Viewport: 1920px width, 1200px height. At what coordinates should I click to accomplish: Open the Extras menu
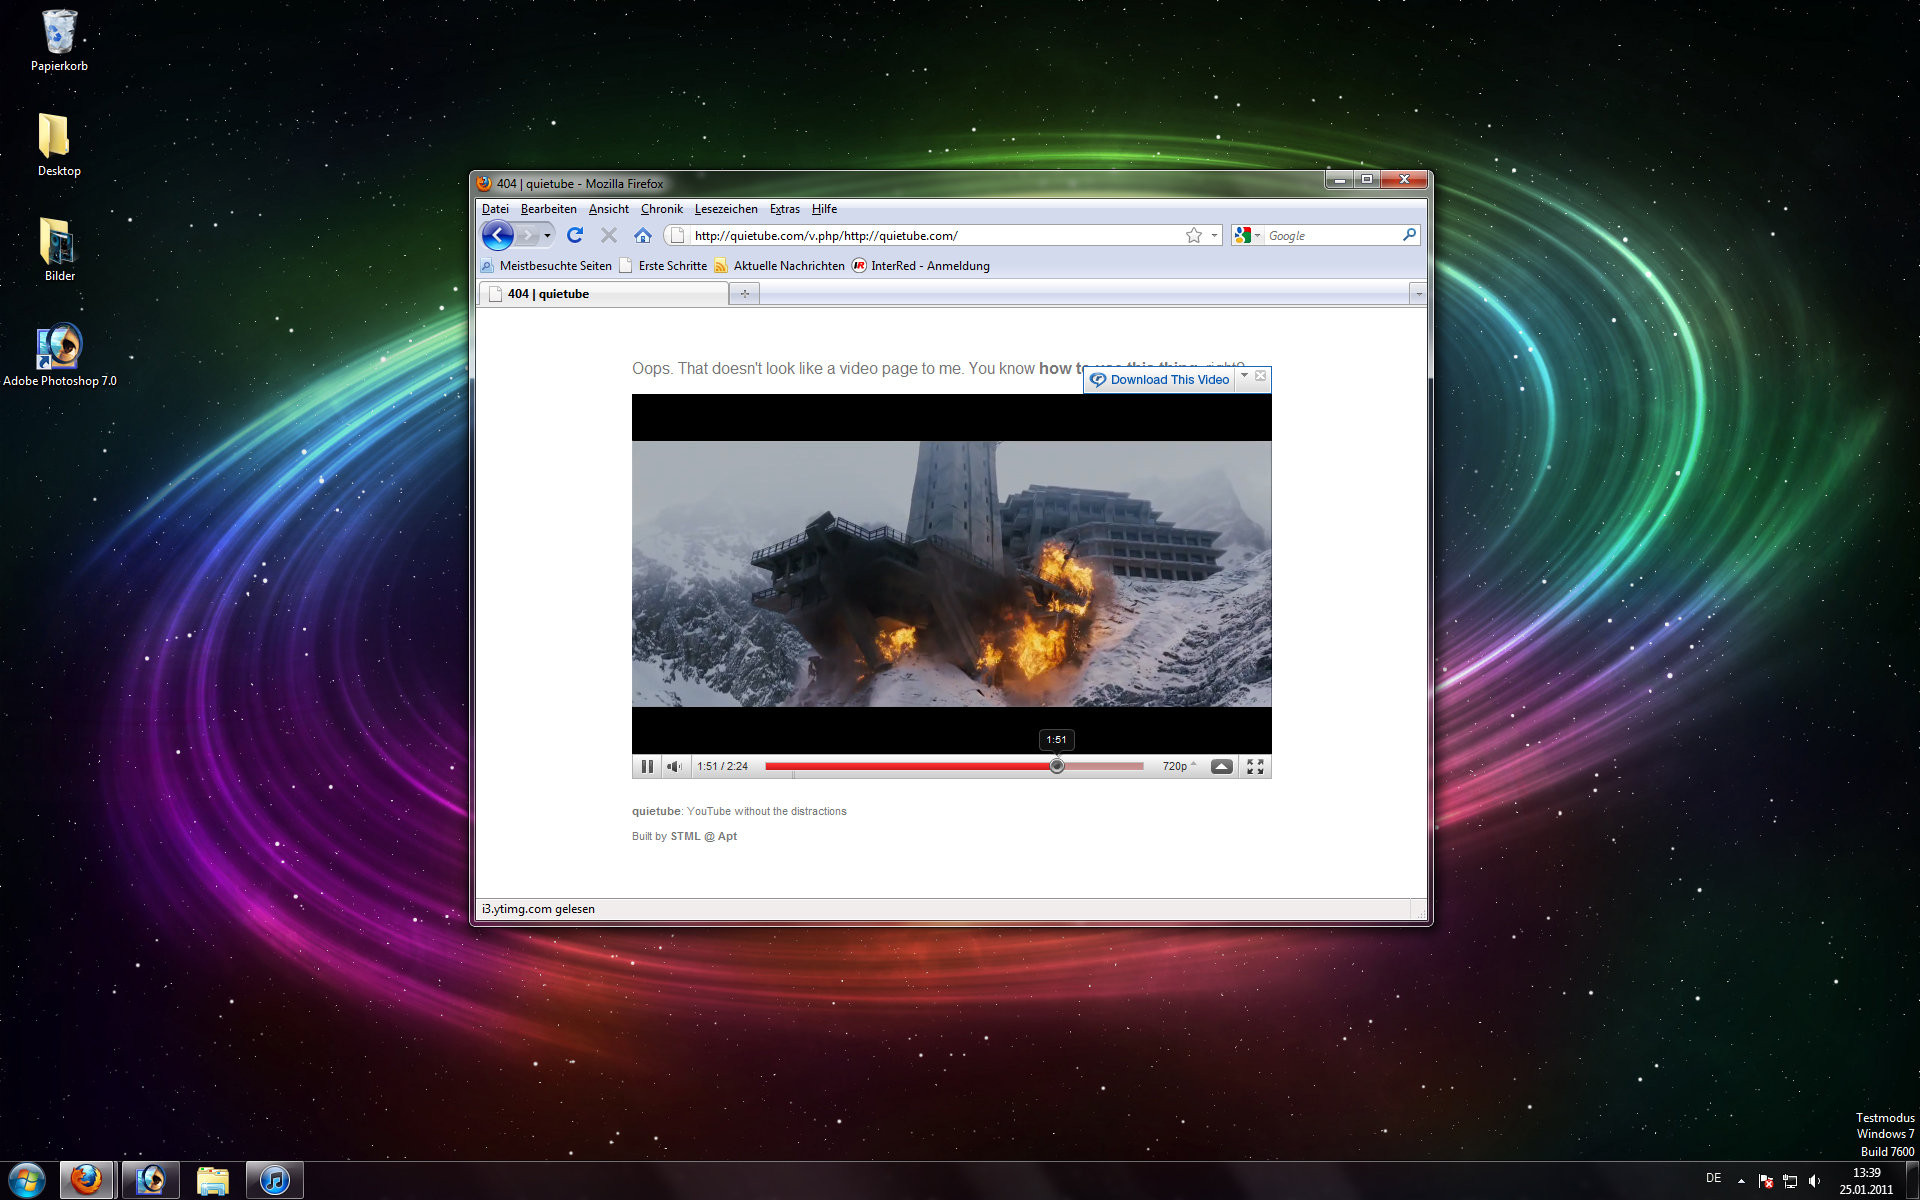(784, 209)
